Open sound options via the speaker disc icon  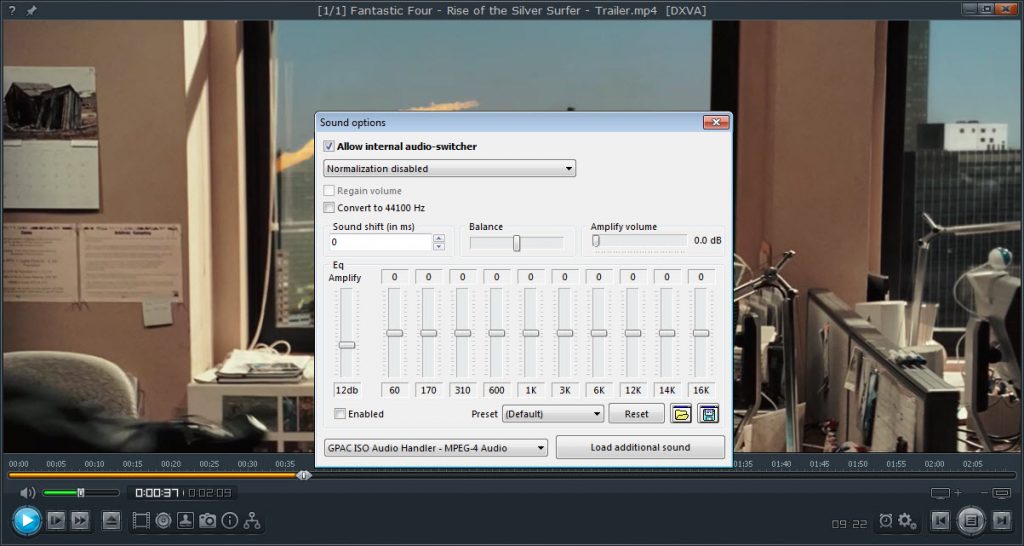click(x=163, y=521)
